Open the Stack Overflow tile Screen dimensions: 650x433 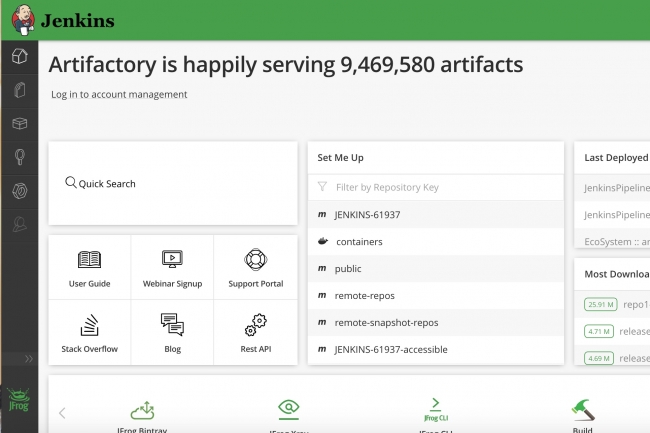pos(90,324)
